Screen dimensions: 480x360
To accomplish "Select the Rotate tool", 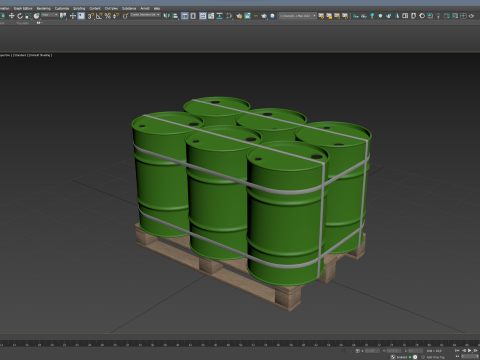I will pos(20,16).
